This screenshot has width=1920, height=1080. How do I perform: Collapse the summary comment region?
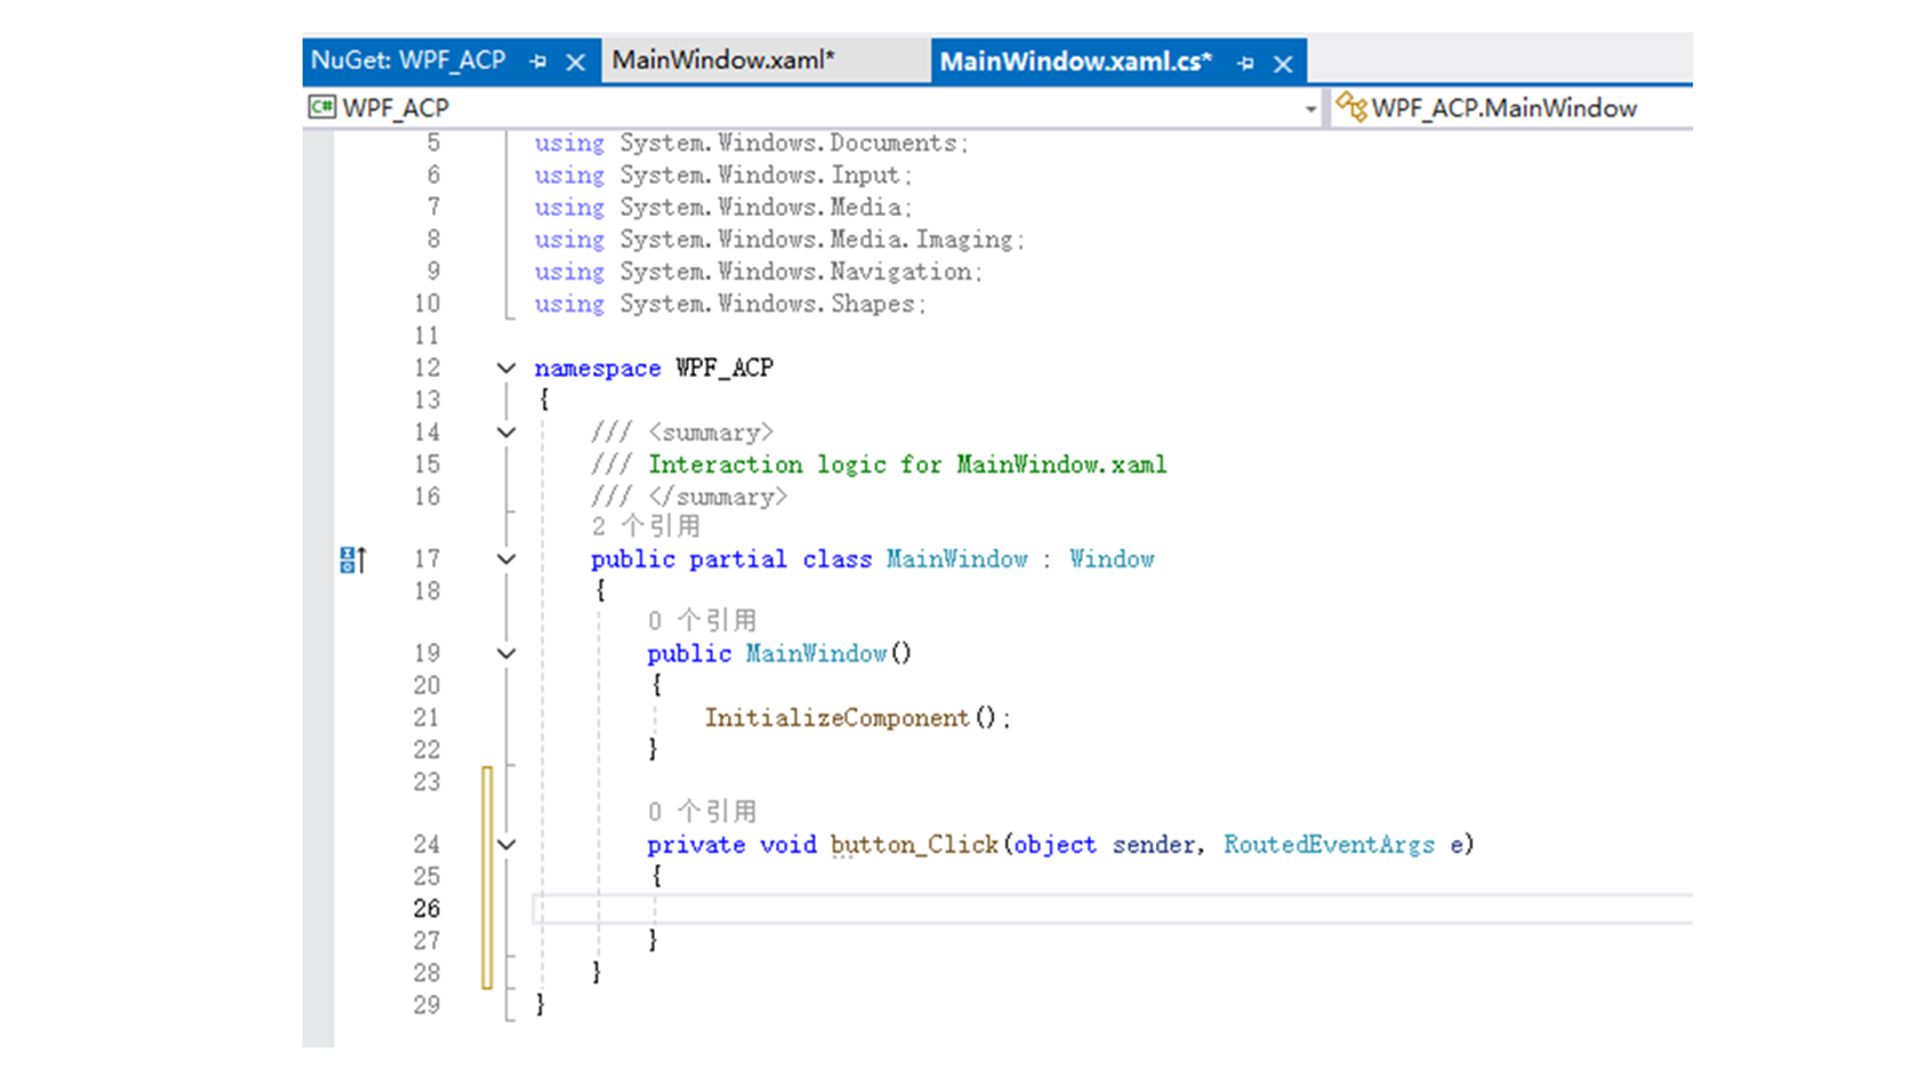pos(506,432)
